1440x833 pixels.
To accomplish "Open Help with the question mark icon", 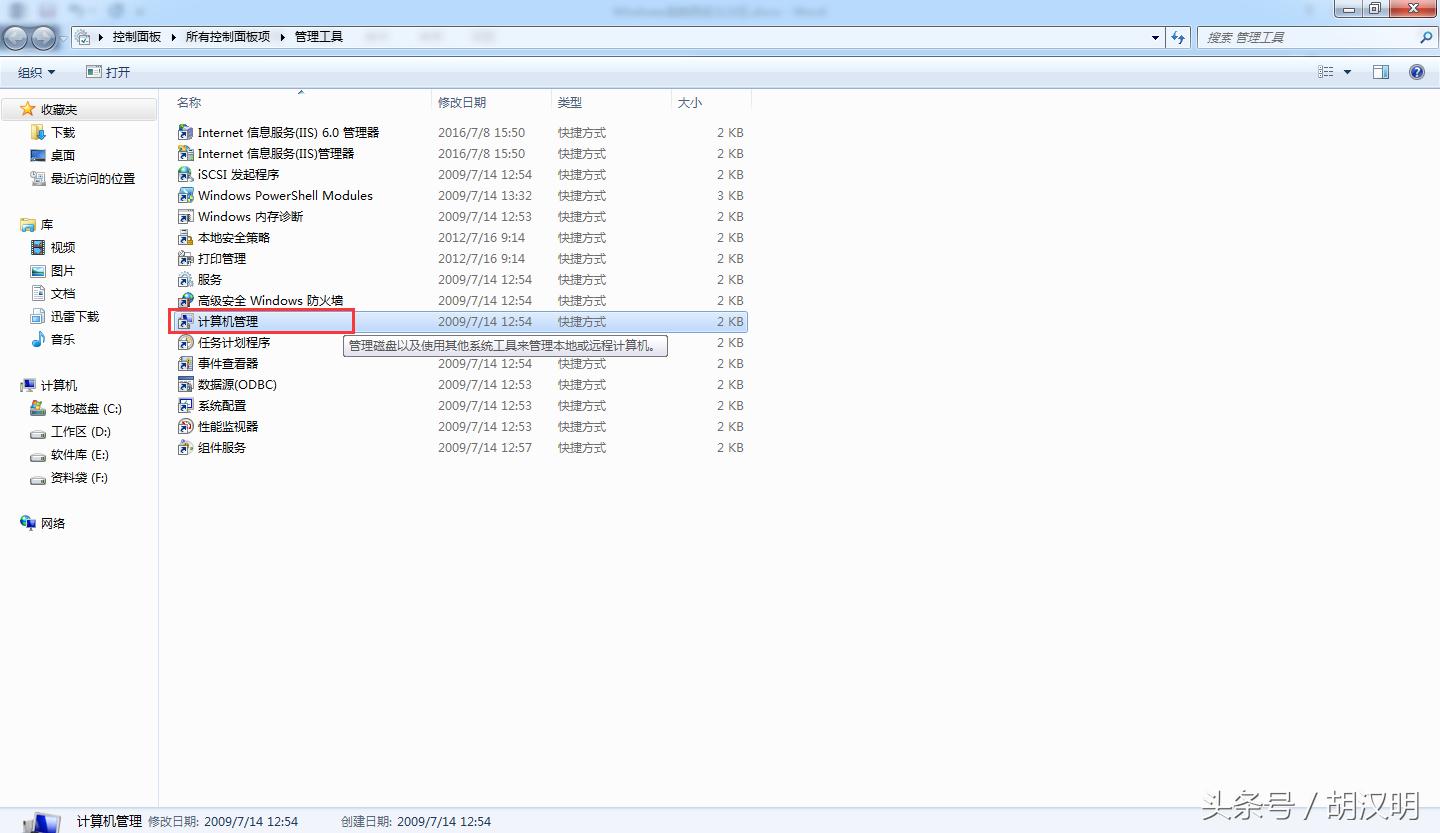I will pyautogui.click(x=1417, y=72).
